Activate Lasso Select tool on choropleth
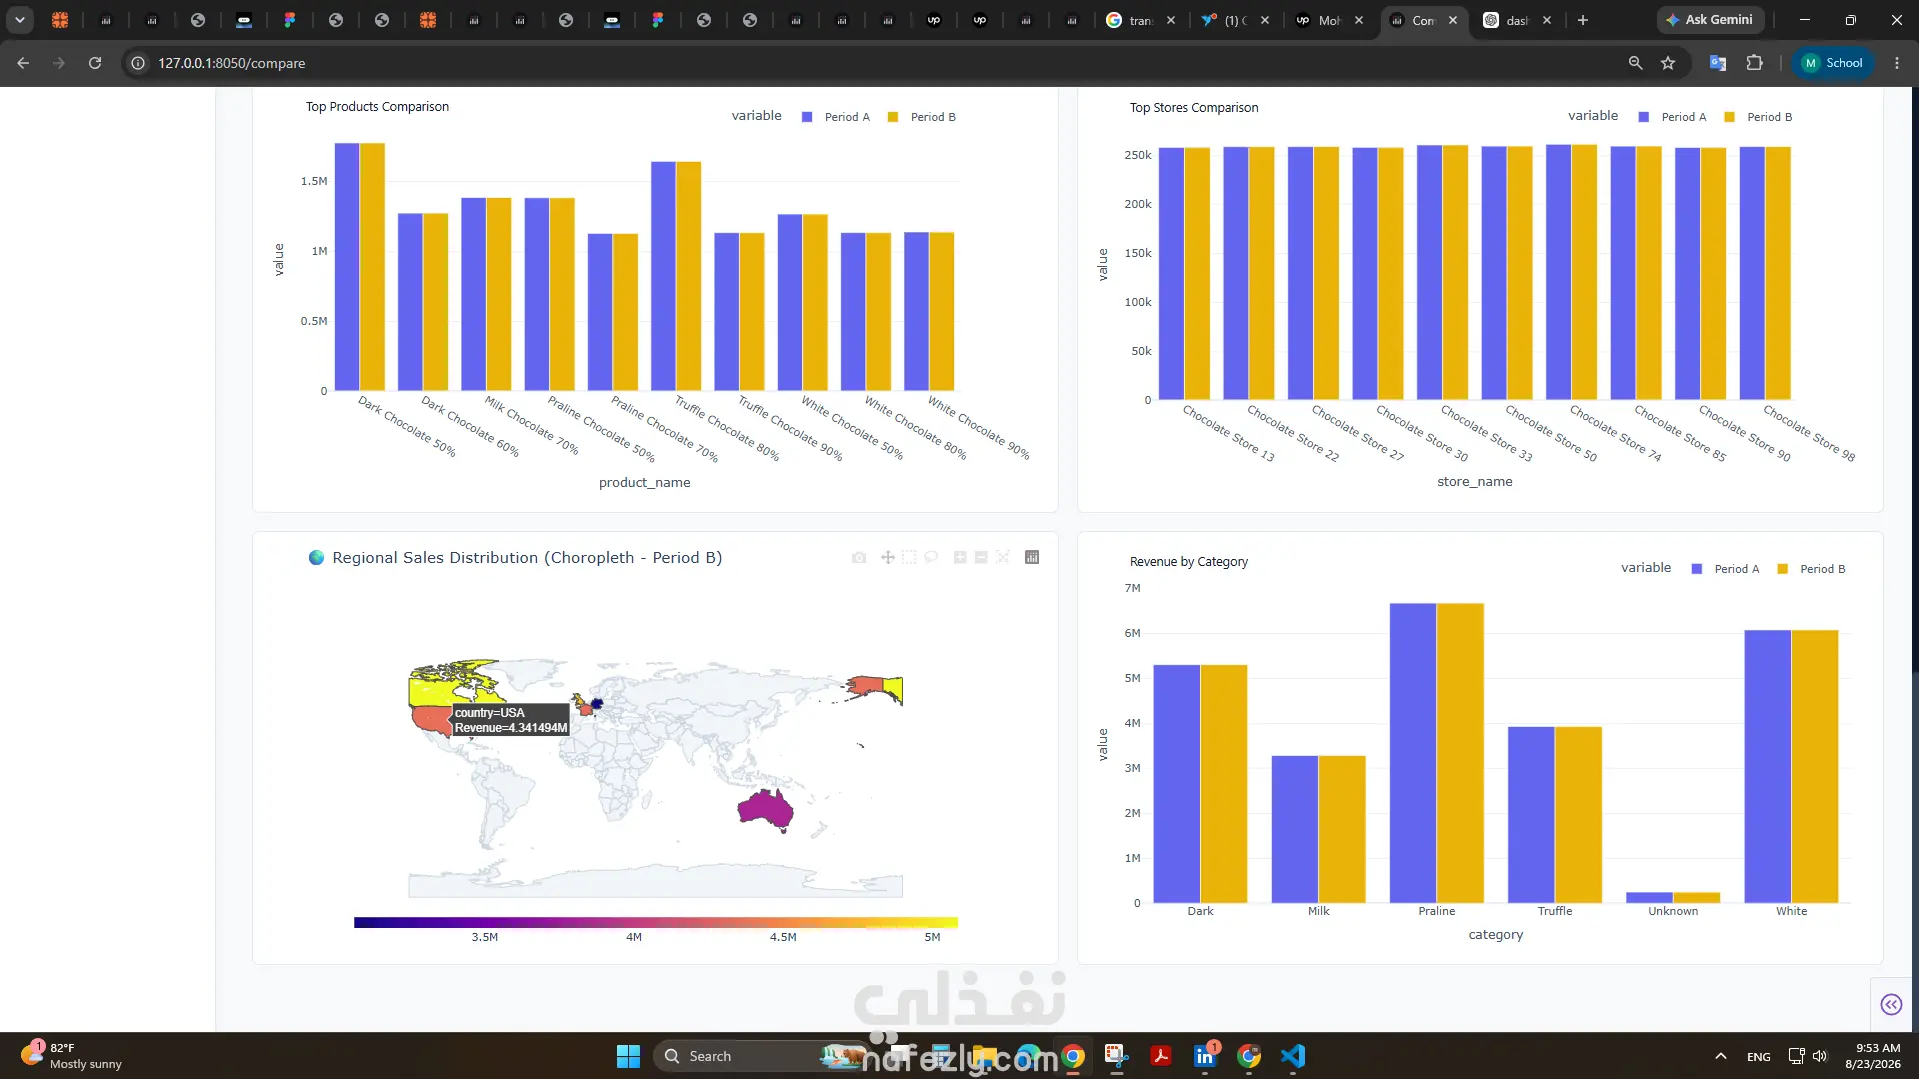The height and width of the screenshot is (1079, 1919). 931,557
